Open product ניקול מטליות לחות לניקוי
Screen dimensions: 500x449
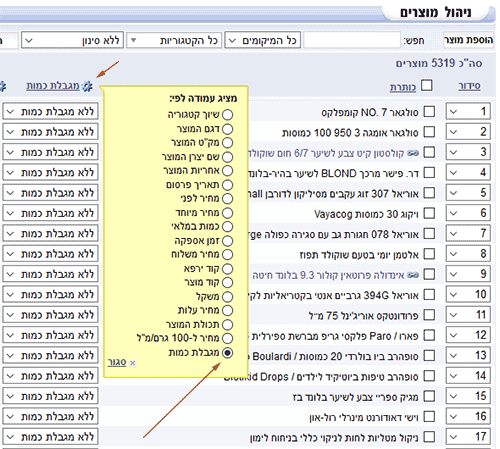334,438
